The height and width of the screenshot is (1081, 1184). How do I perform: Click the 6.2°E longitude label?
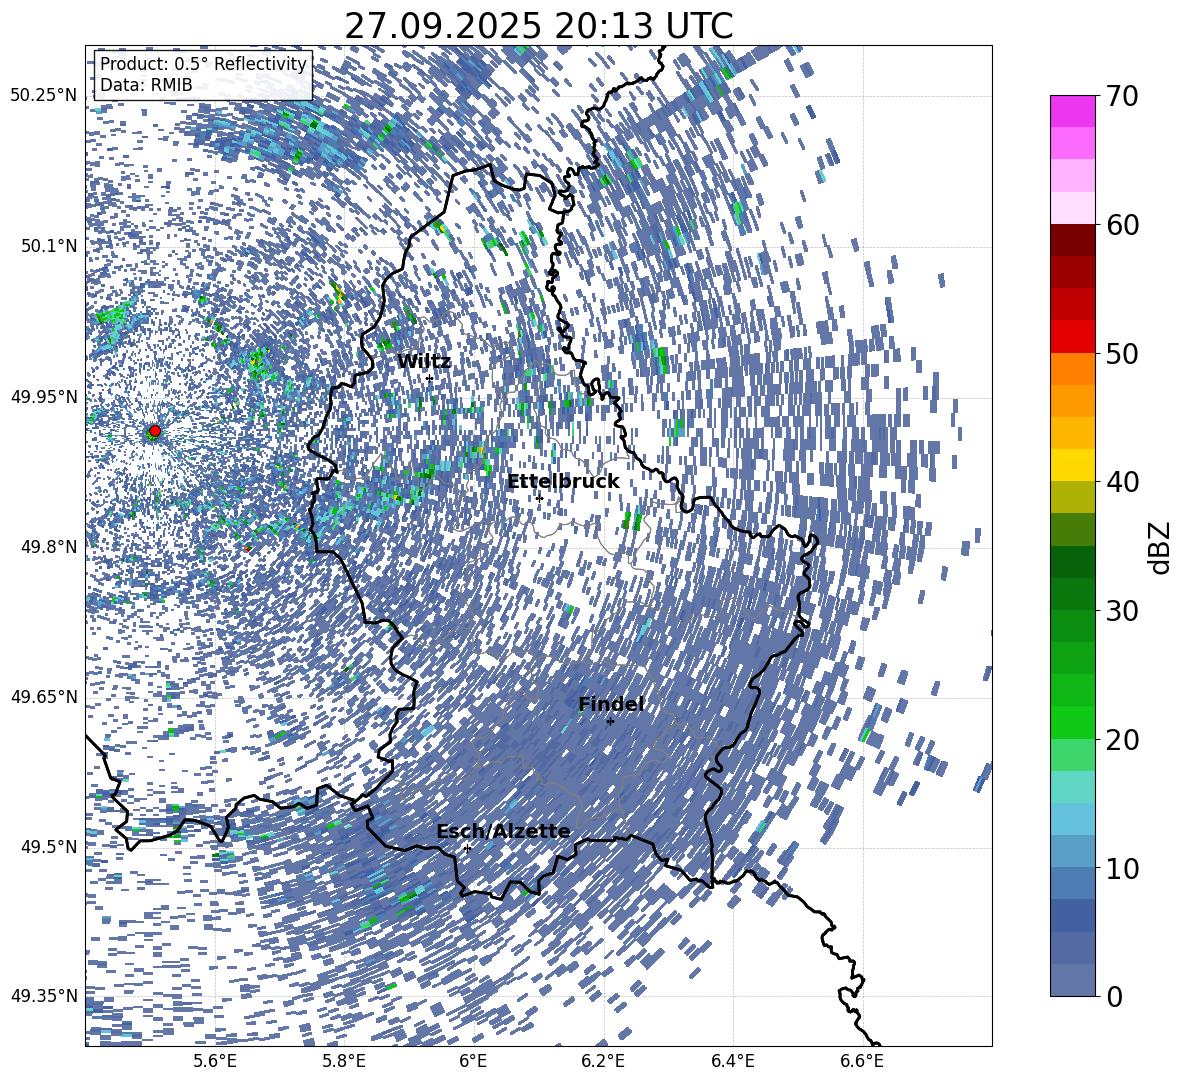coord(603,1061)
